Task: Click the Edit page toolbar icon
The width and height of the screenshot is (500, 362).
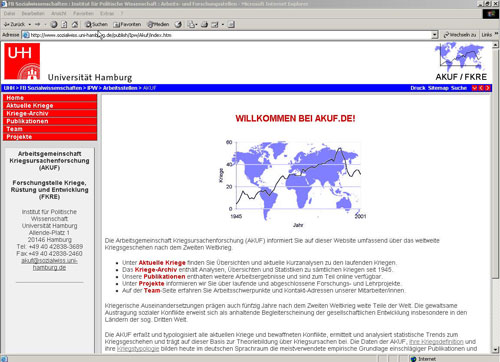Action: click(215, 24)
